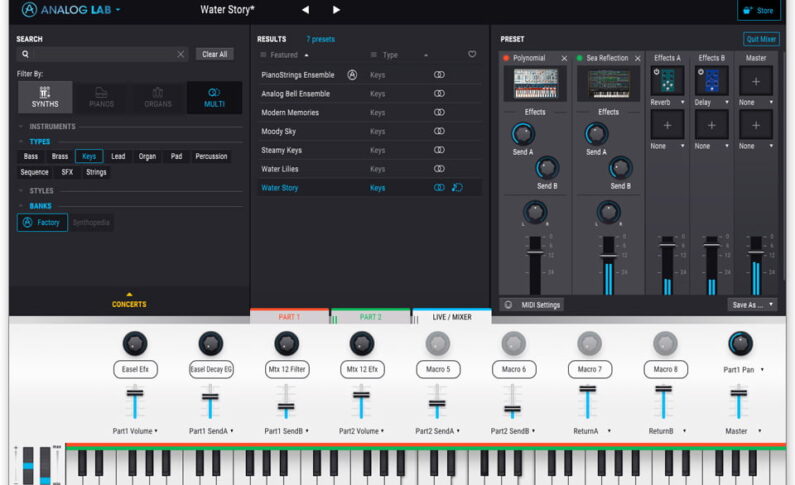The height and width of the screenshot is (485, 795).
Task: Toggle the Pad type filter
Action: (x=176, y=156)
